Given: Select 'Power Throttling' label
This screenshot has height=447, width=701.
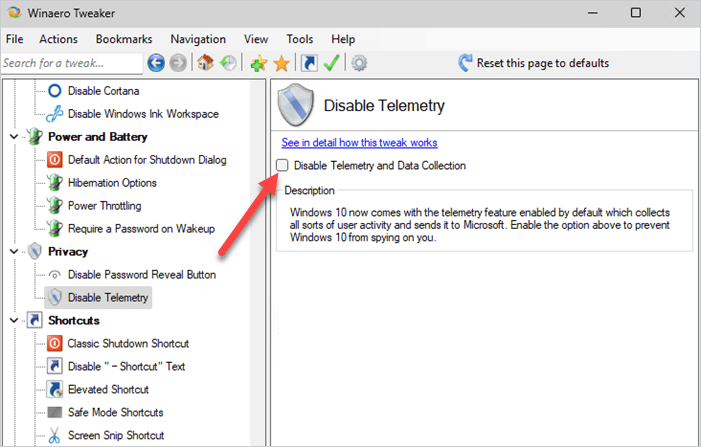Looking at the screenshot, I should 105,206.
